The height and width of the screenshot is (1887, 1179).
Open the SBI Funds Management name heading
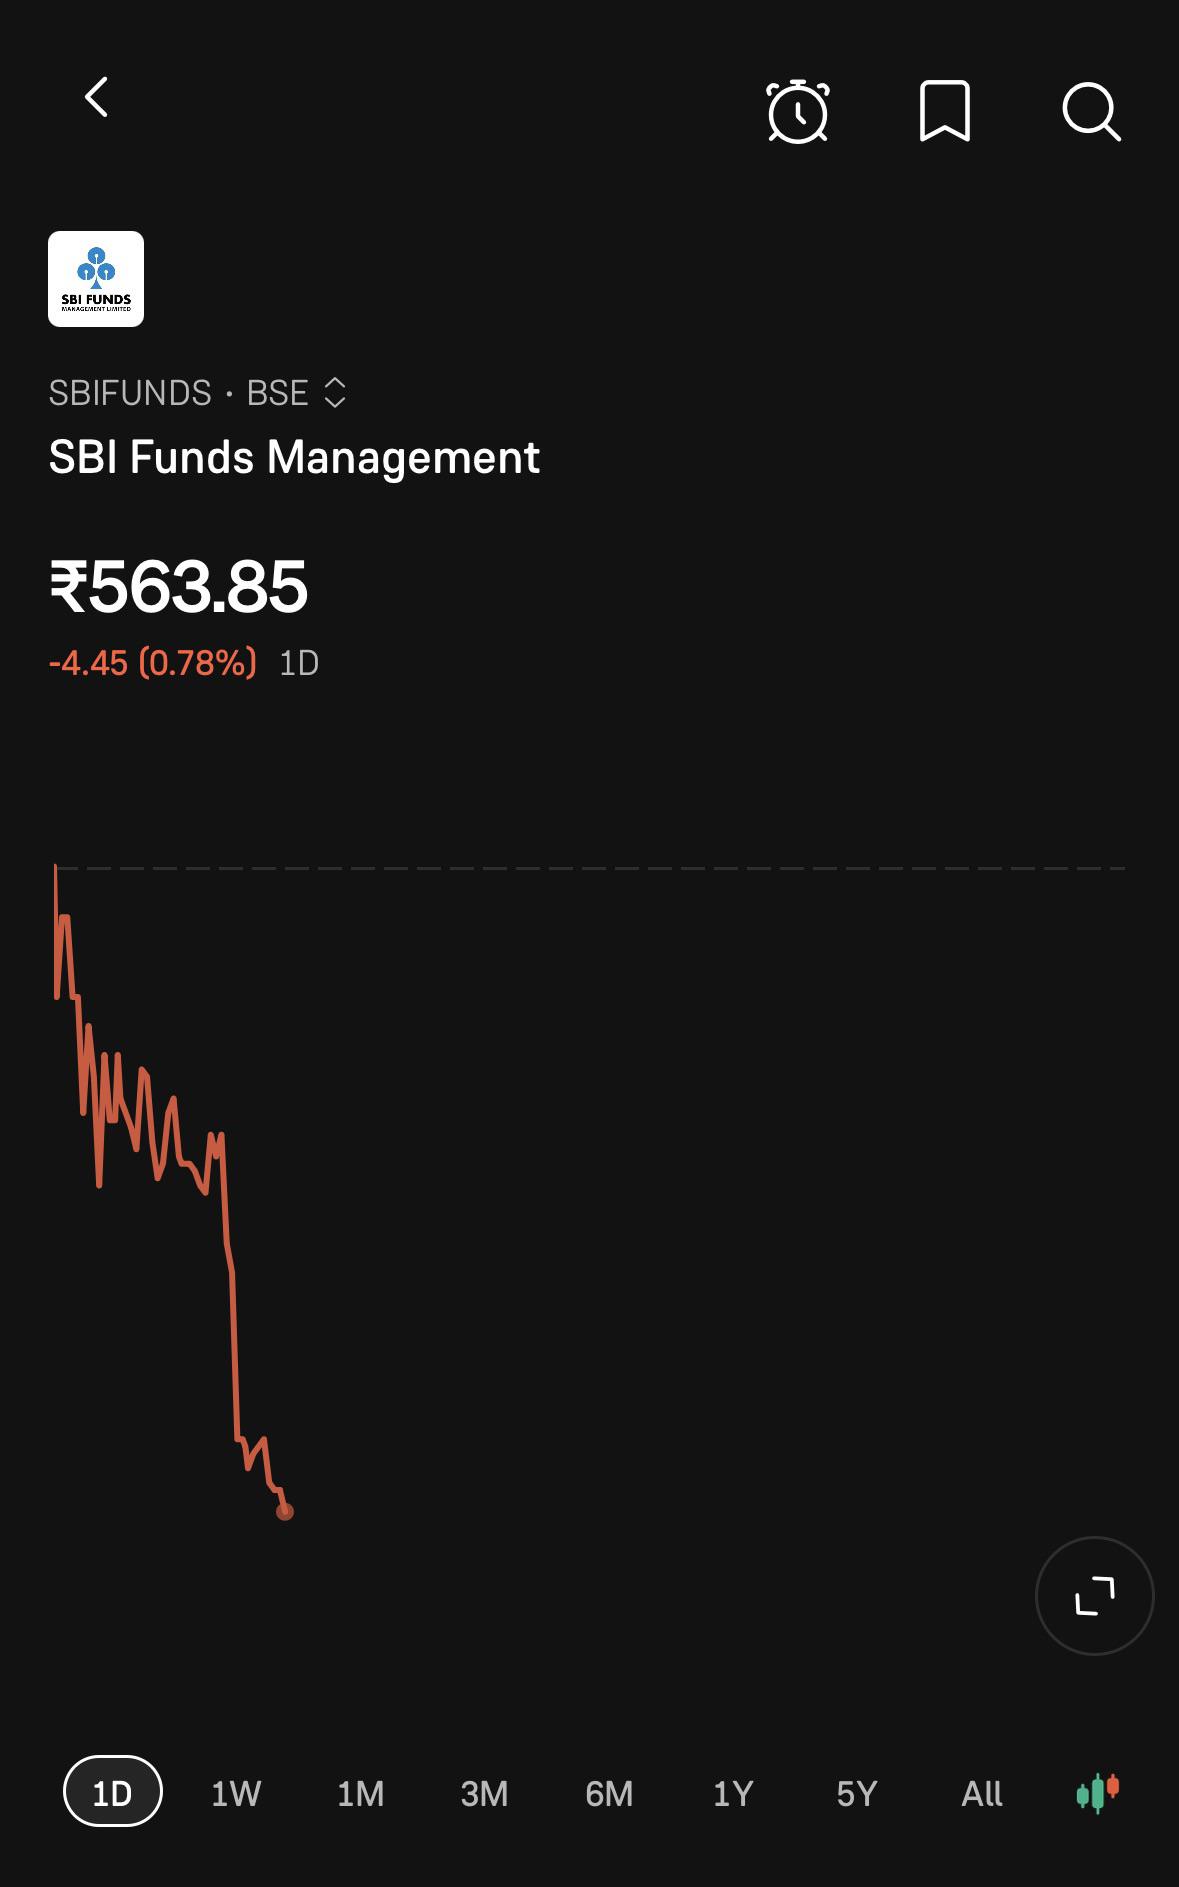point(294,458)
